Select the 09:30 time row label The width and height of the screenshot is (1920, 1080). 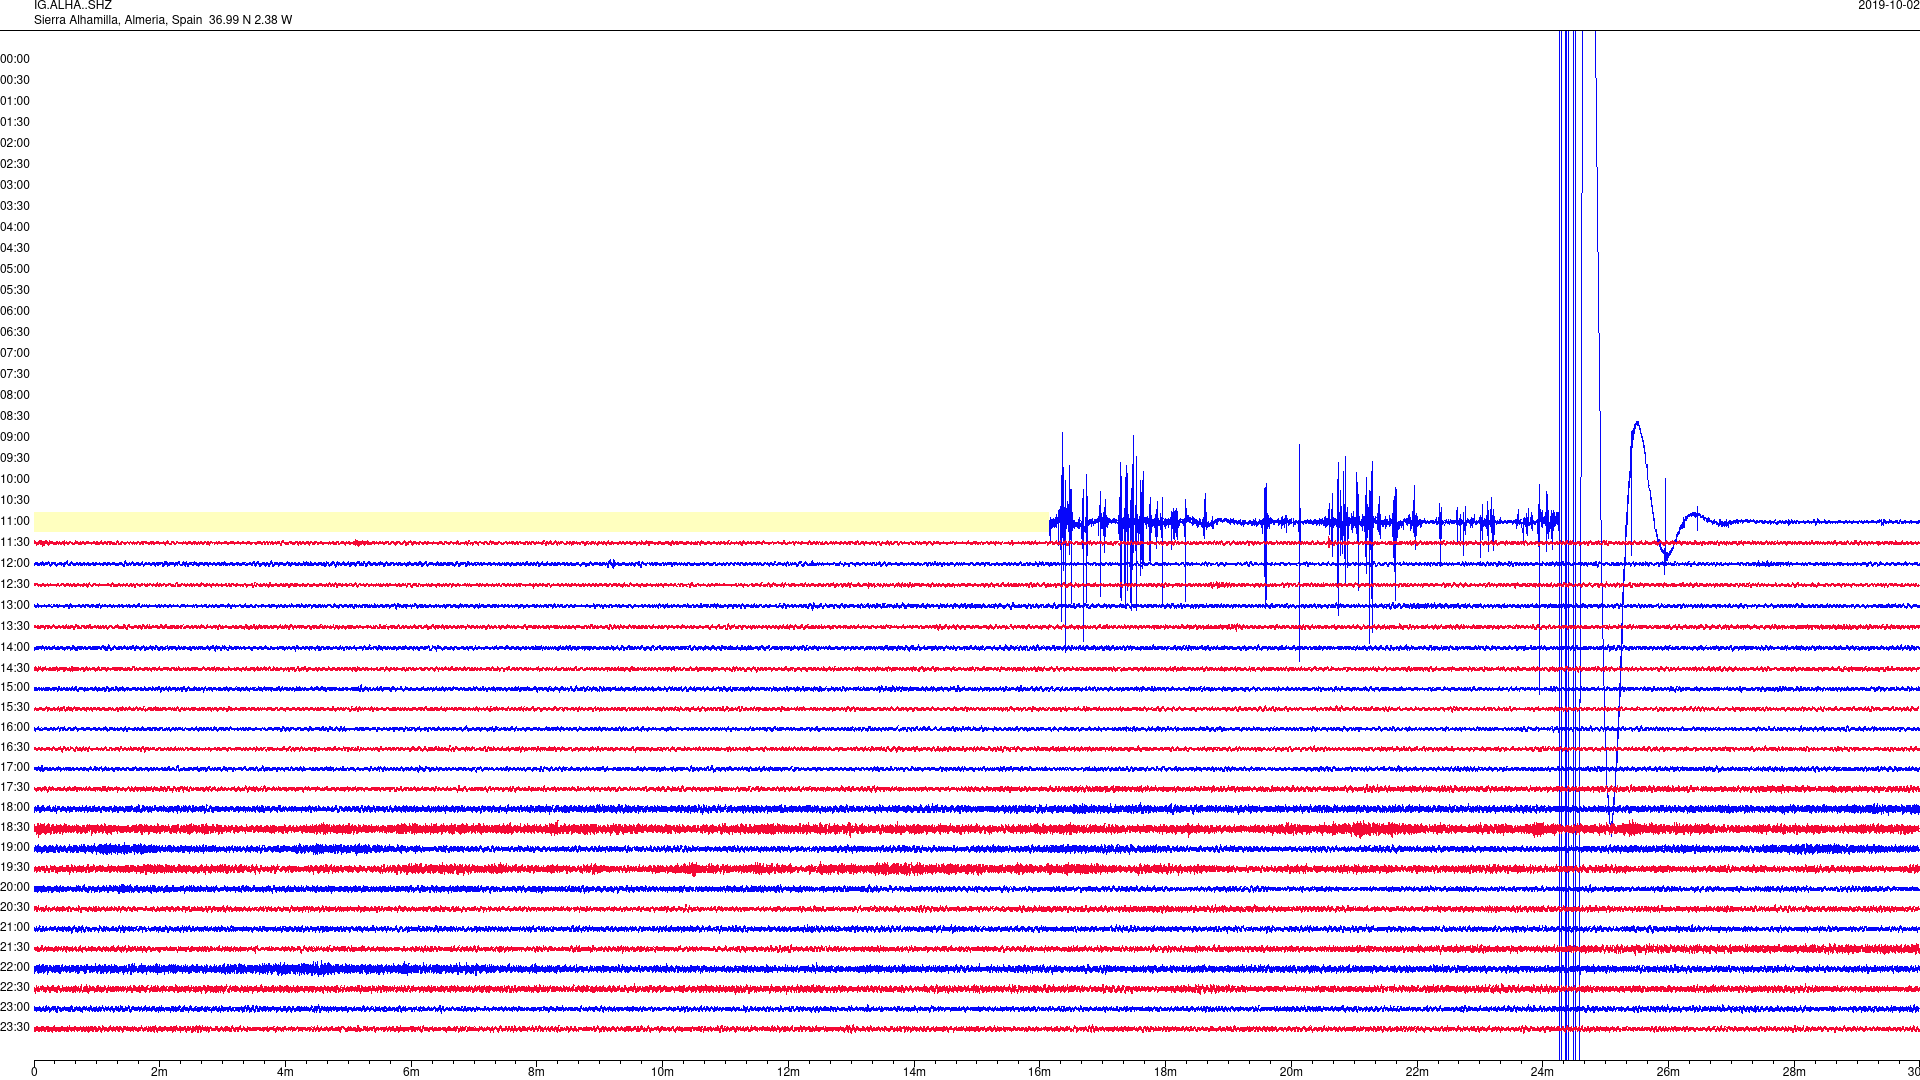(x=15, y=458)
